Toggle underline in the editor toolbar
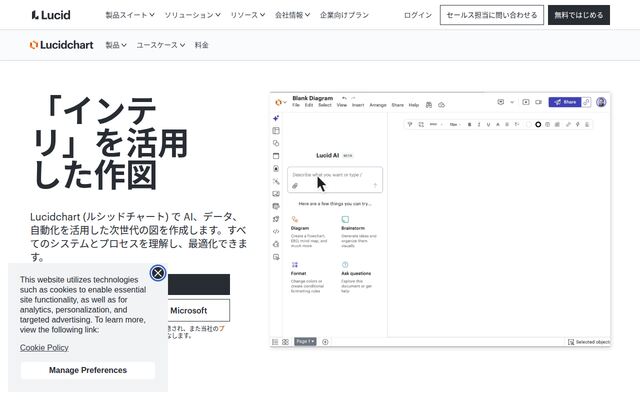Viewport: 640px width, 400px height. click(x=488, y=124)
